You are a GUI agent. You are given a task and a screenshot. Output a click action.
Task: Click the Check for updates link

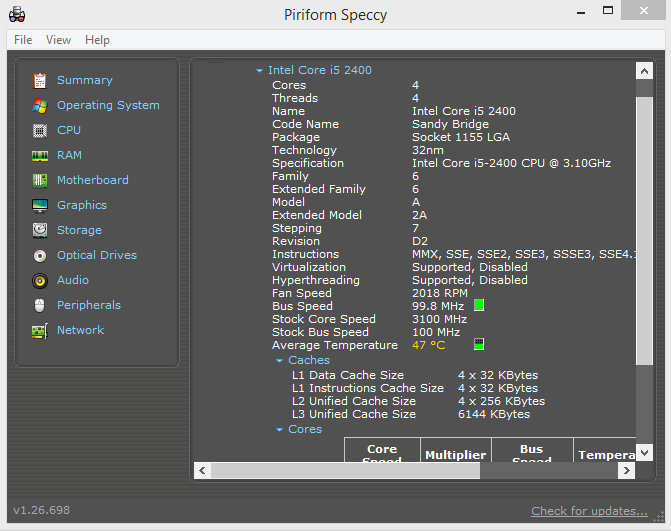589,511
